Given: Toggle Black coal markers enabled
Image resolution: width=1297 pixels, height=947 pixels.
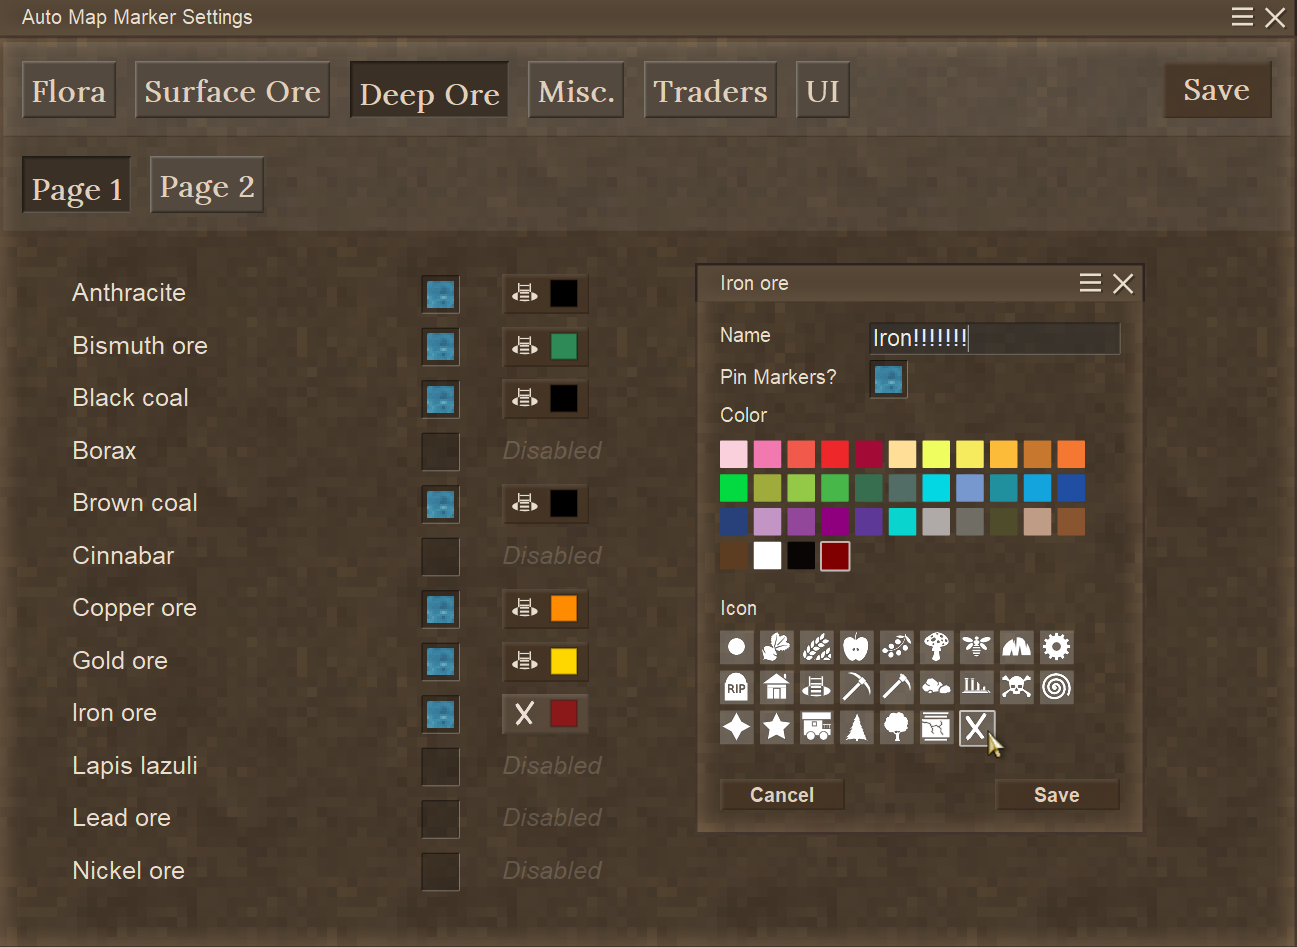Looking at the screenshot, I should [x=441, y=400].
